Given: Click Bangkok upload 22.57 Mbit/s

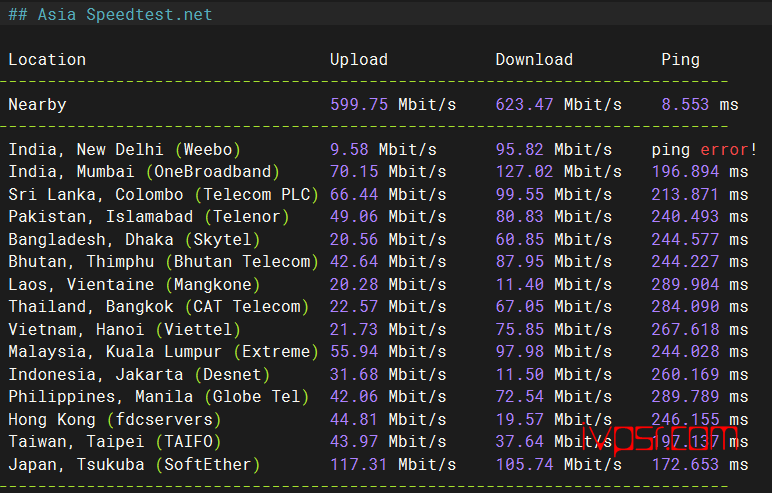Looking at the screenshot, I should pyautogui.click(x=388, y=306).
